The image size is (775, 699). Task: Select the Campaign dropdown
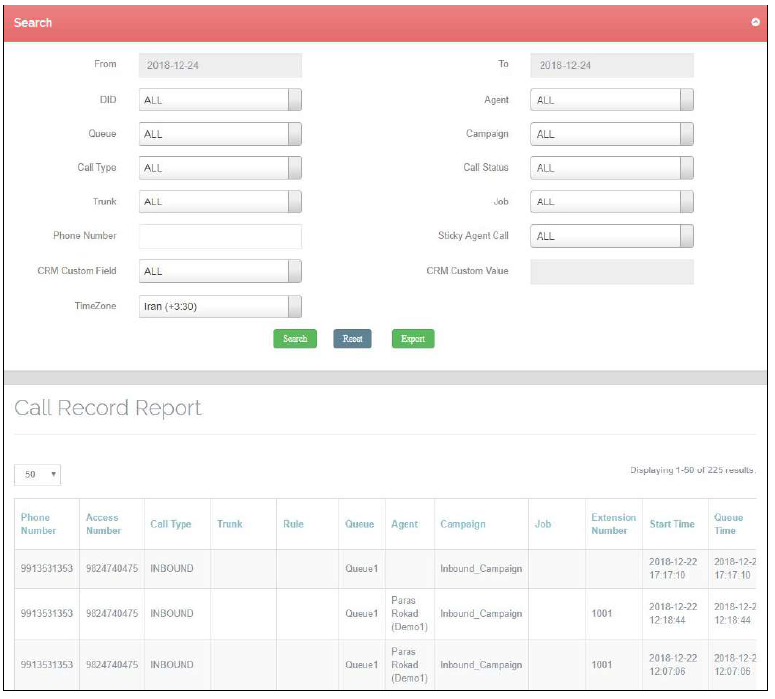pyautogui.click(x=611, y=134)
